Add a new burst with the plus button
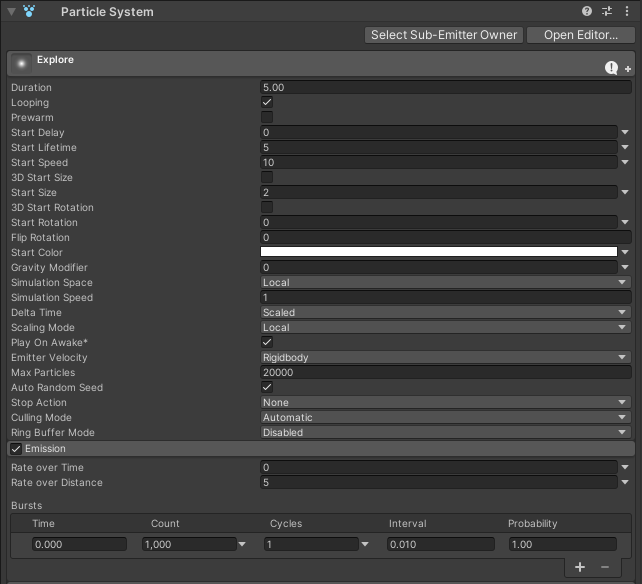Image resolution: width=642 pixels, height=584 pixels. (x=580, y=567)
